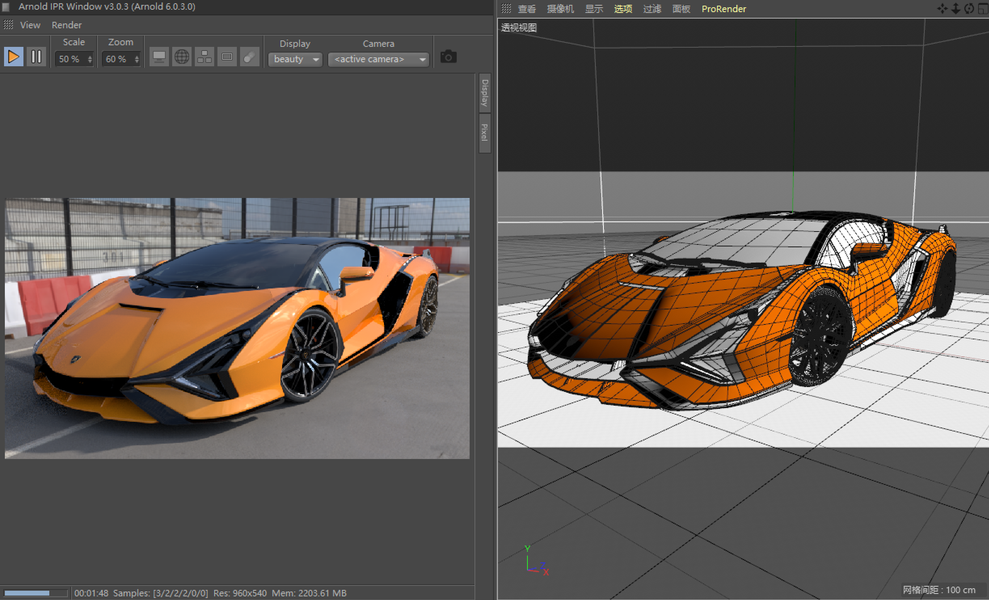Open the 摄像机 viewport menu
989x600 pixels.
[560, 9]
